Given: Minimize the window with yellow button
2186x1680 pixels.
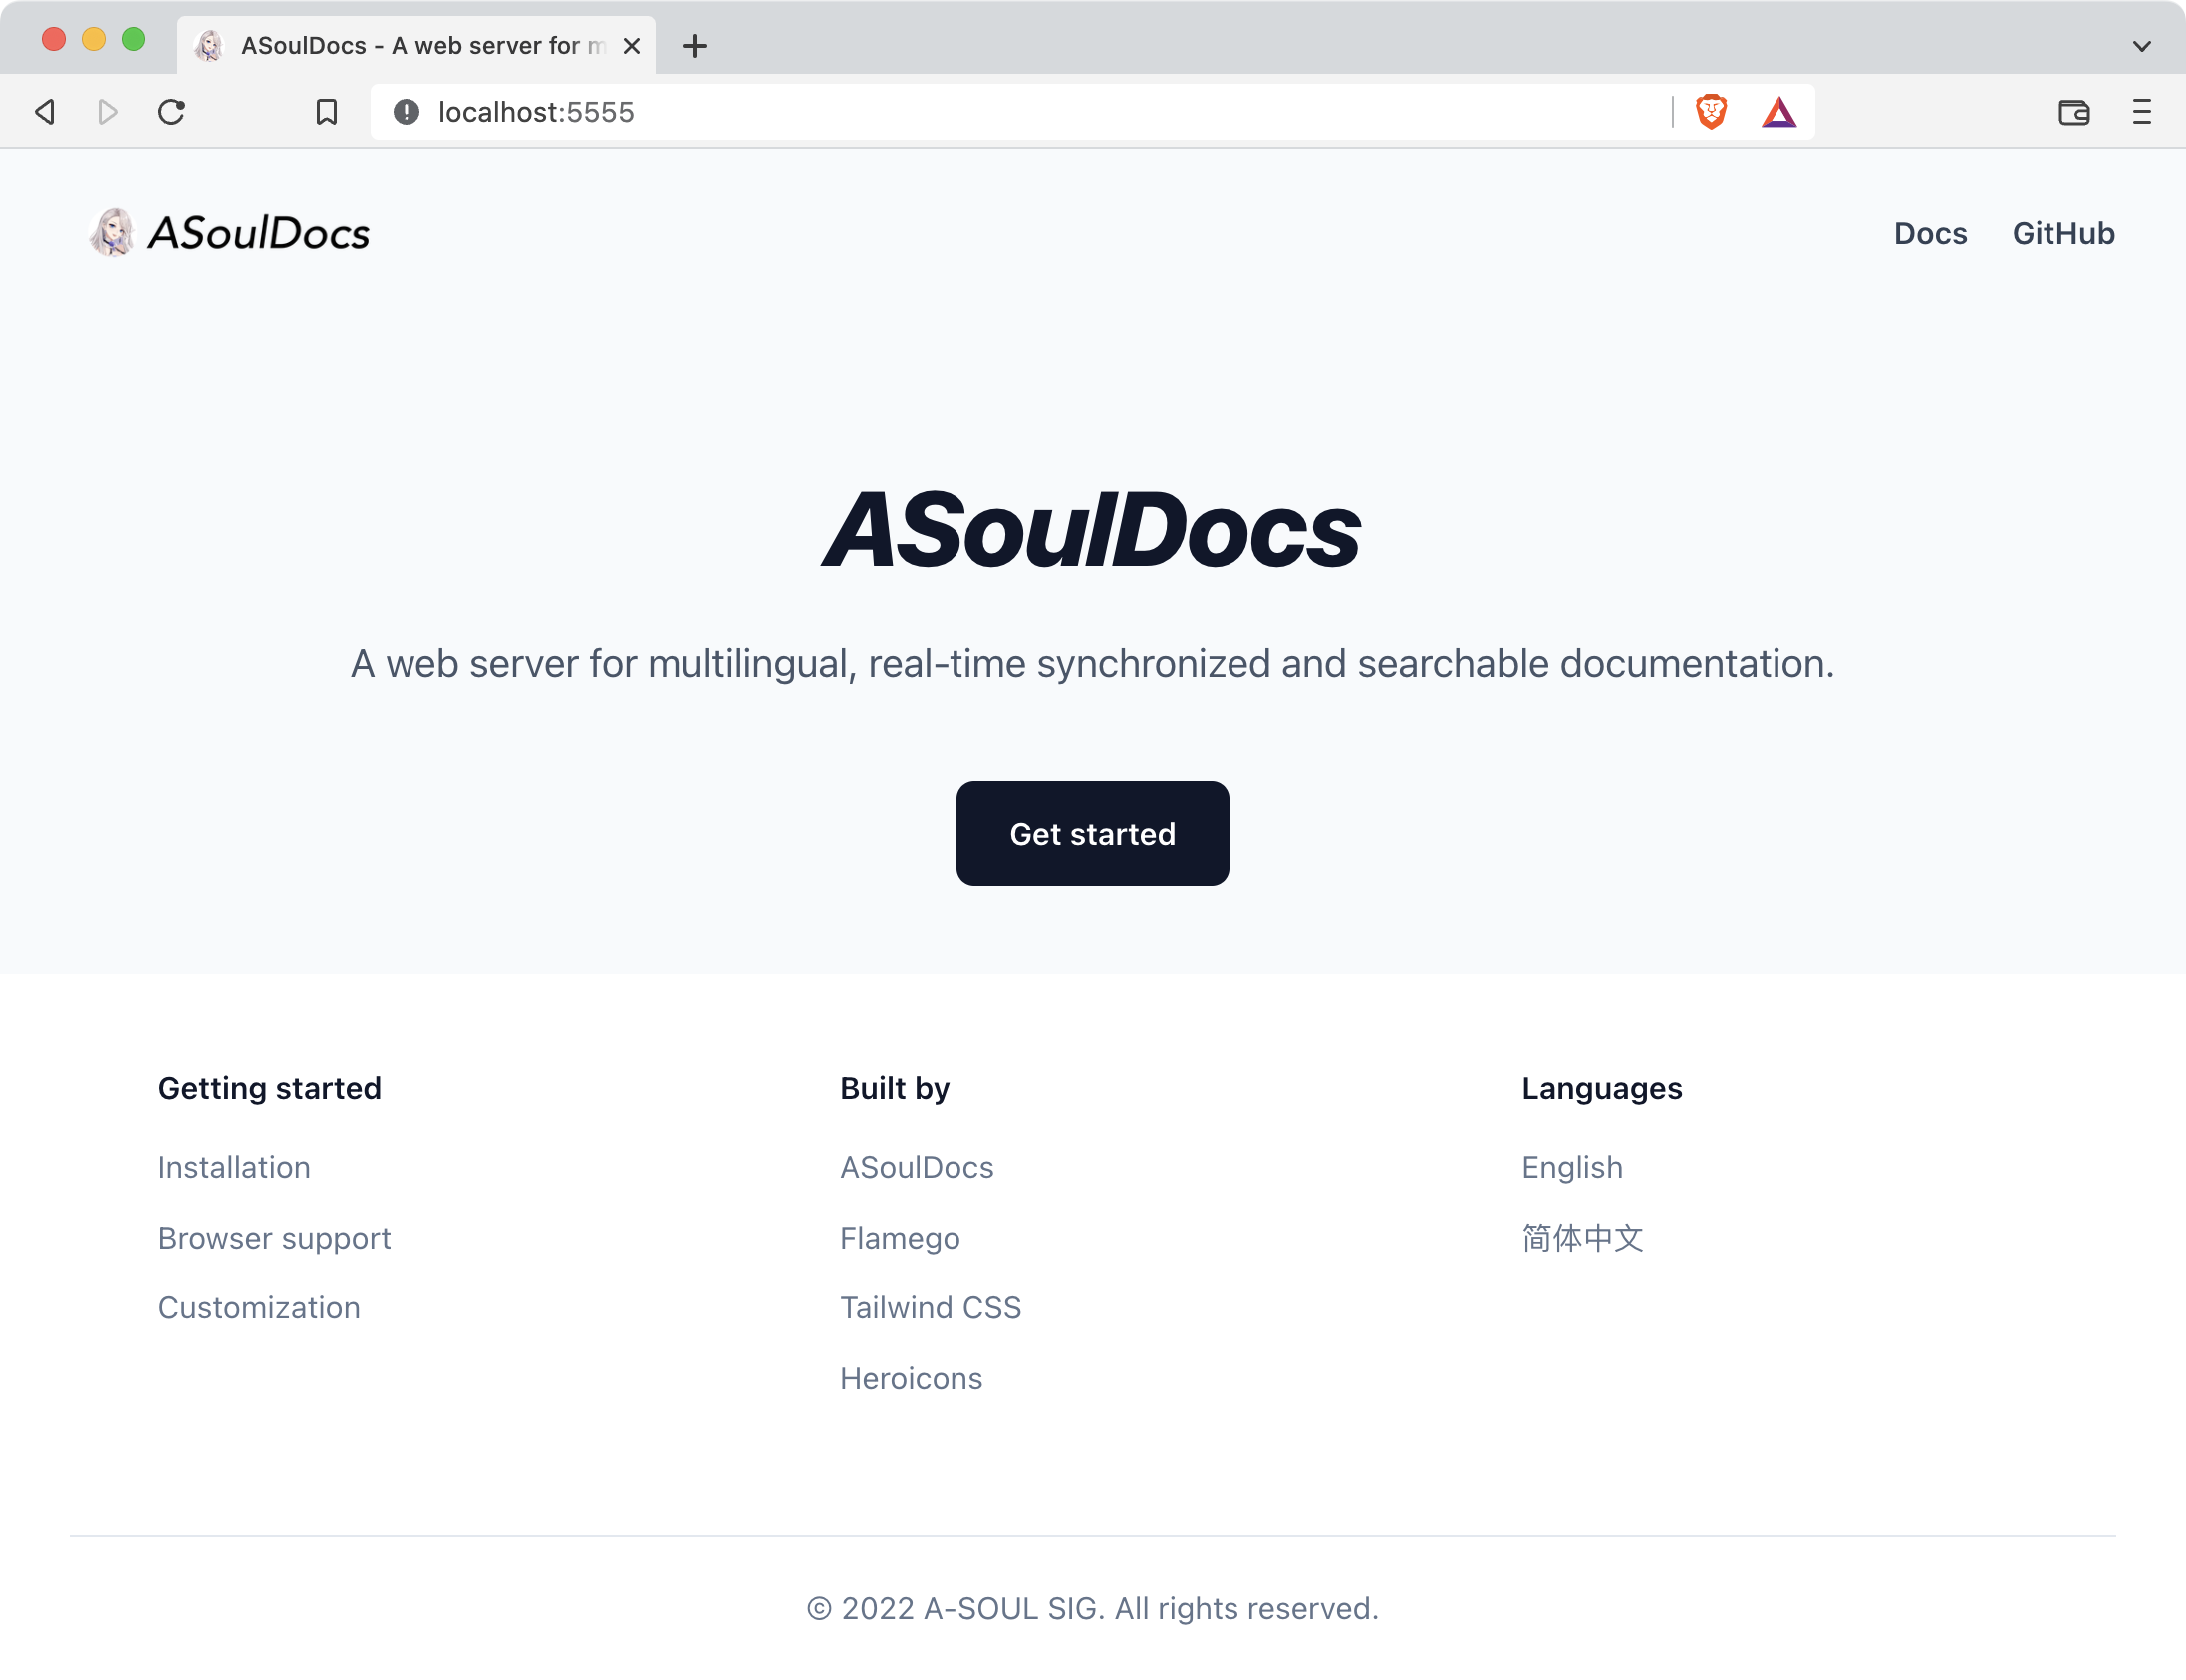Looking at the screenshot, I should click(94, 39).
